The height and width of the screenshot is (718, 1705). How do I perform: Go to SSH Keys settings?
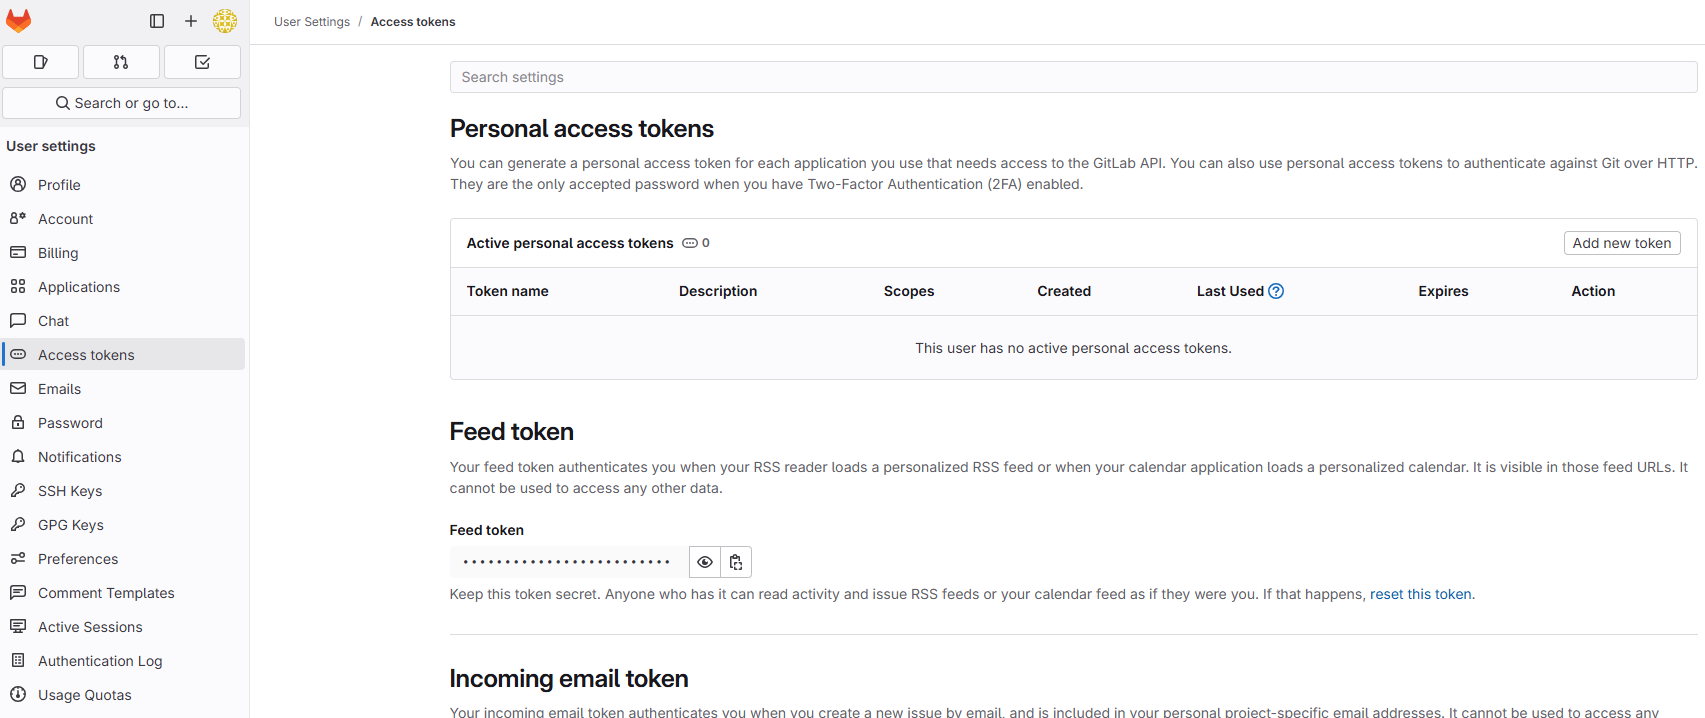click(x=70, y=491)
